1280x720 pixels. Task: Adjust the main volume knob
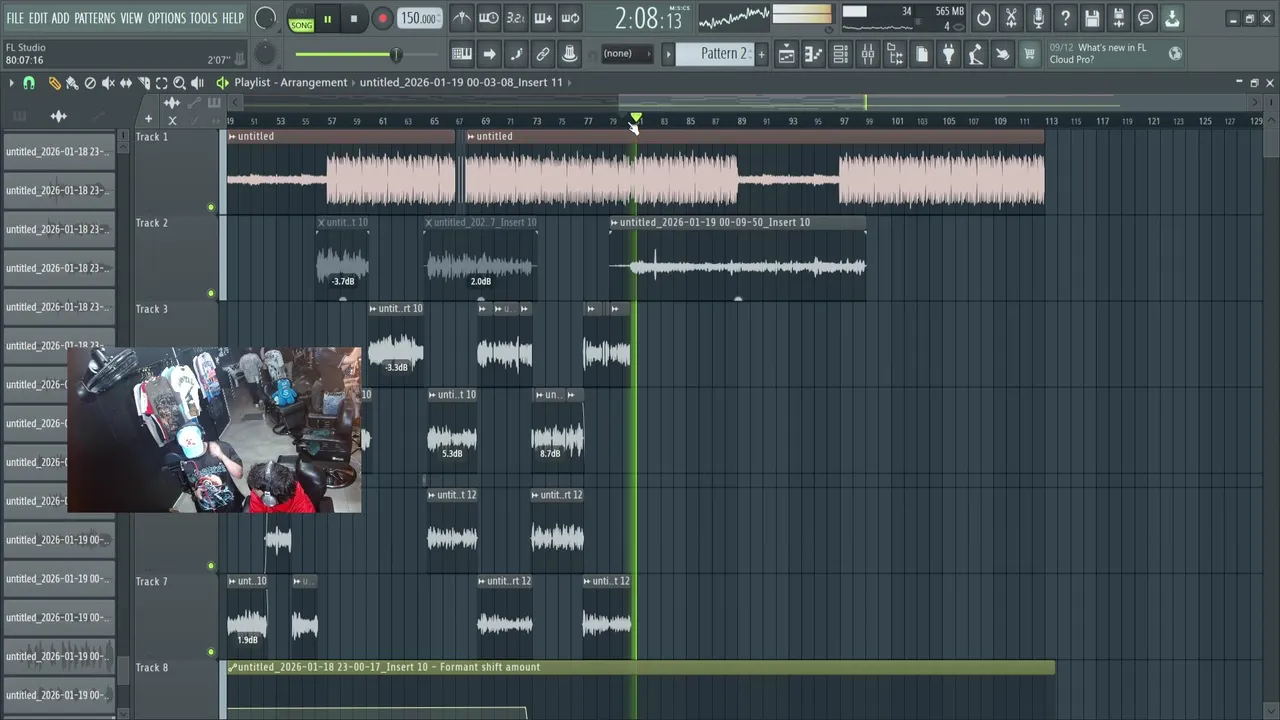[x=265, y=18]
